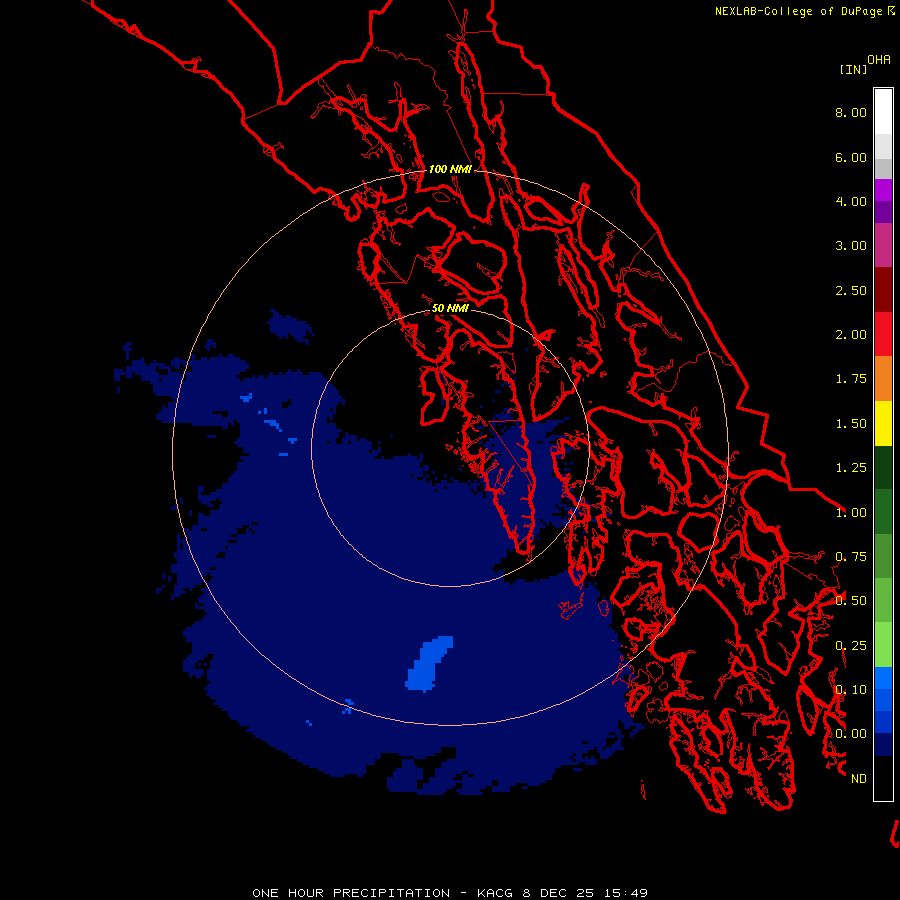Select the 1.50 legend value
Viewport: 900px width, 900px height.
click(x=851, y=424)
